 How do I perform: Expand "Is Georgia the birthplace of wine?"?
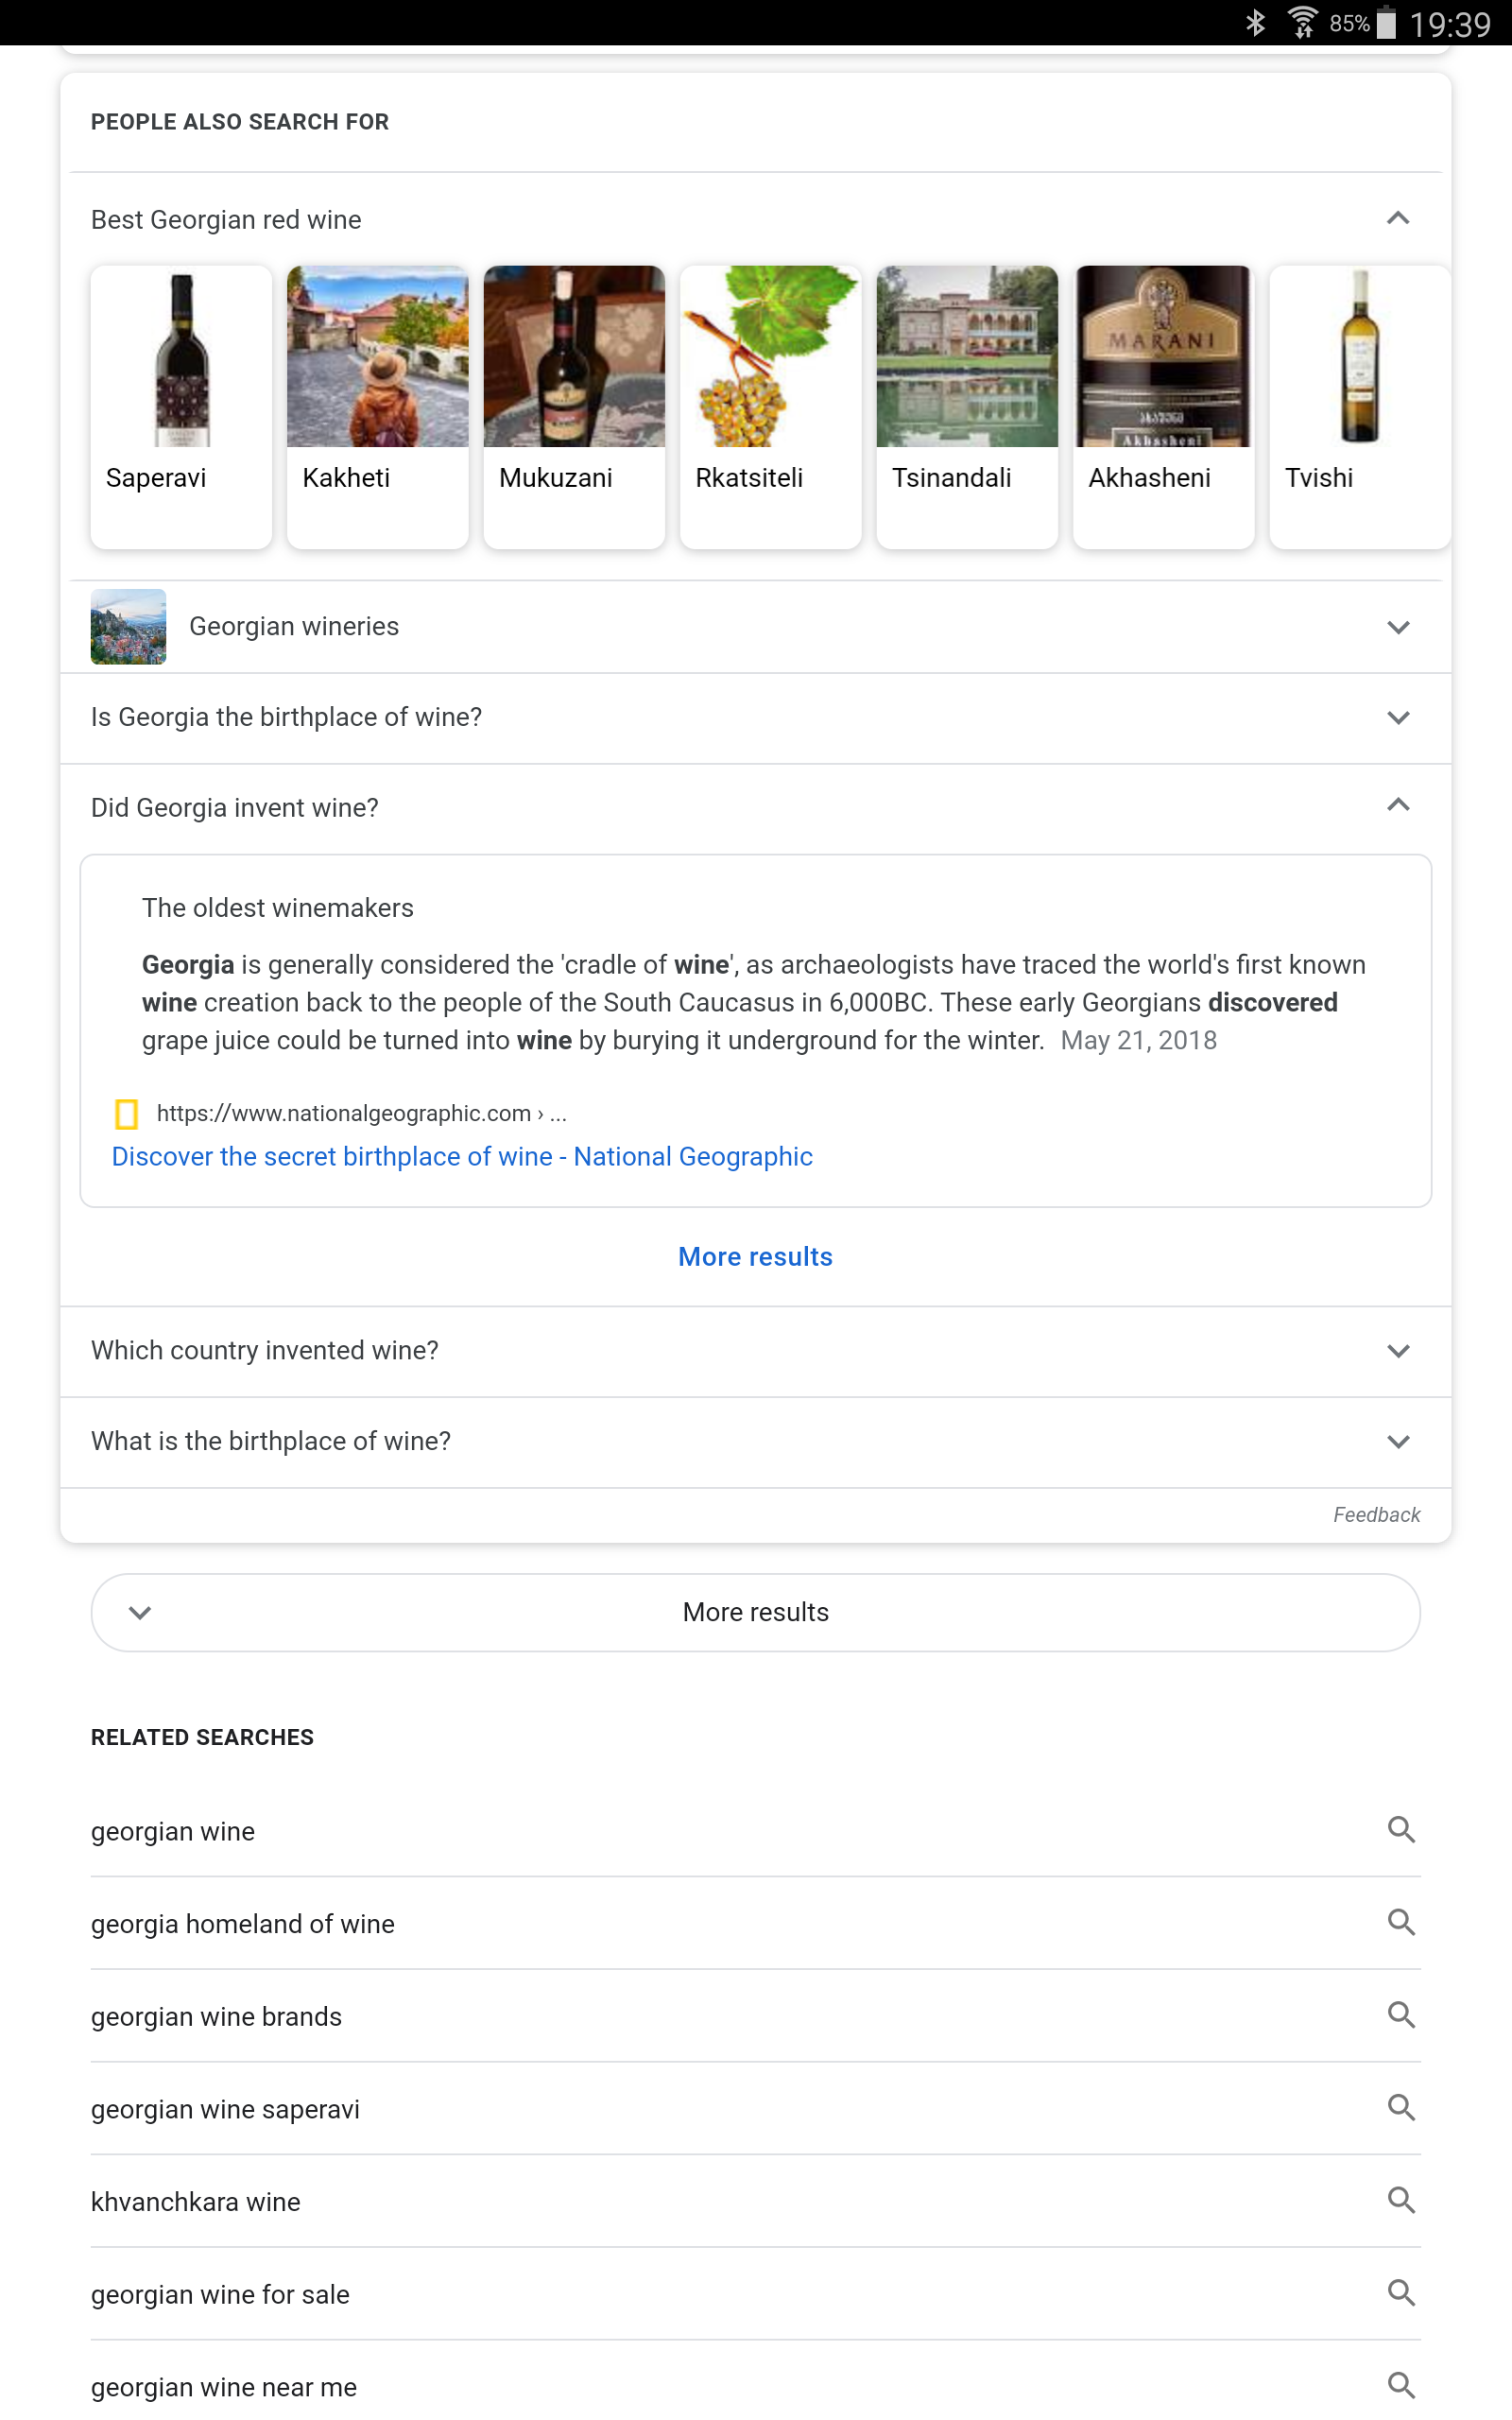(x=1398, y=717)
